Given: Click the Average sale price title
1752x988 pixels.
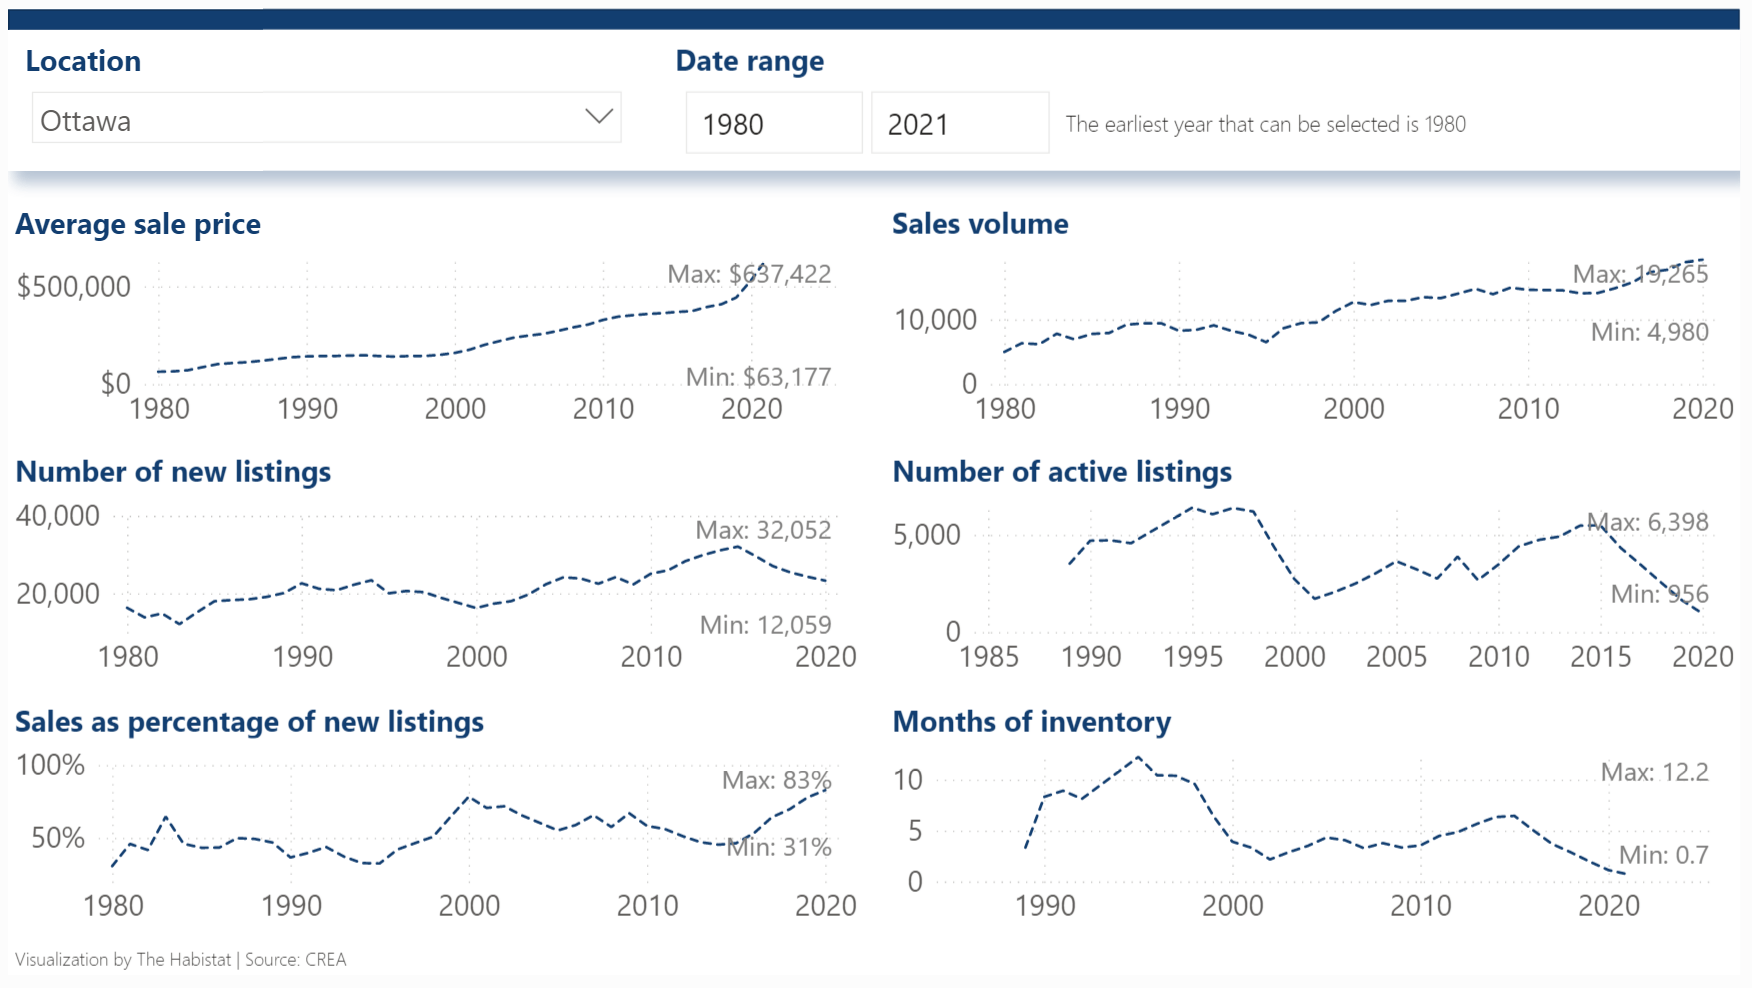Looking at the screenshot, I should [137, 224].
